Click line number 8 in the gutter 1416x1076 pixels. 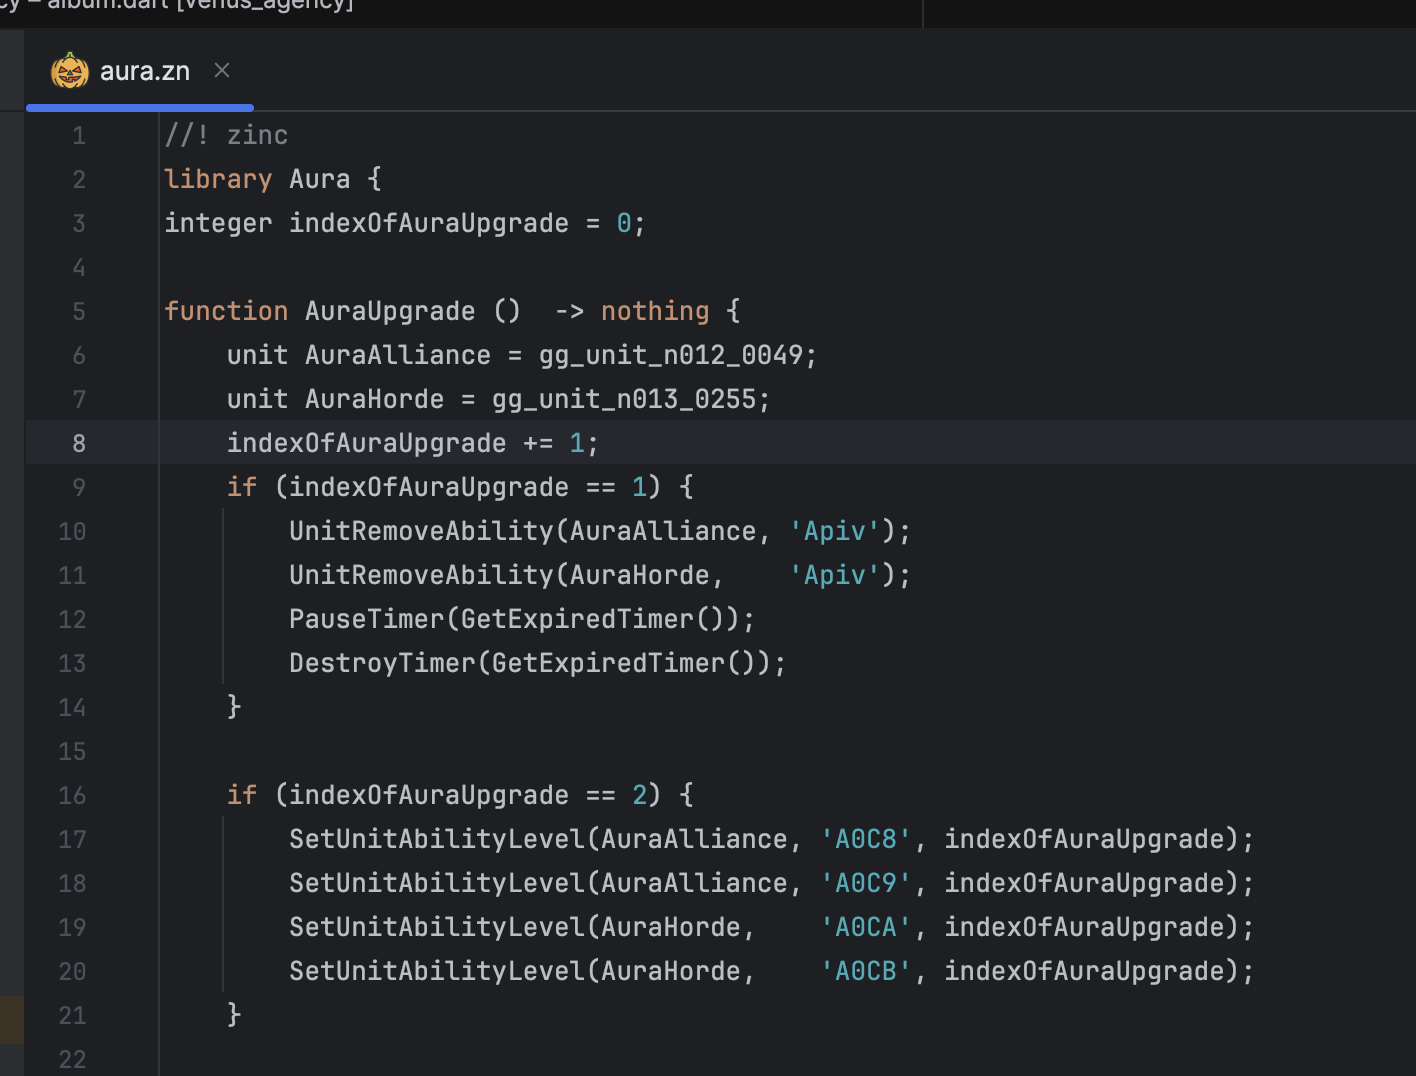click(78, 443)
